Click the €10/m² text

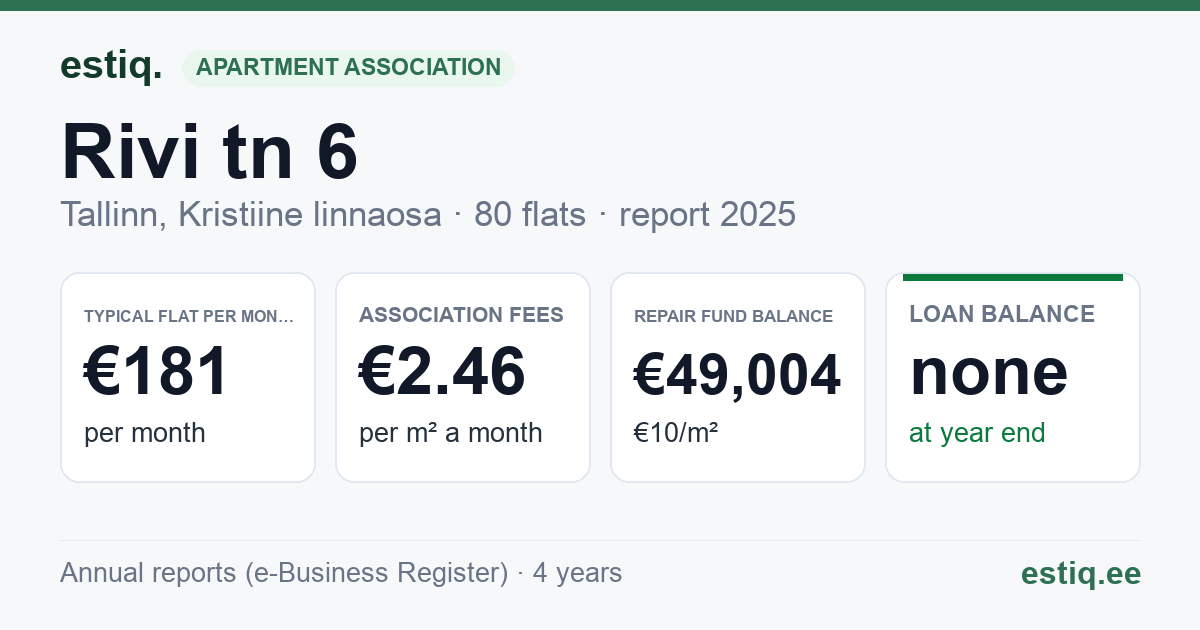click(x=676, y=433)
